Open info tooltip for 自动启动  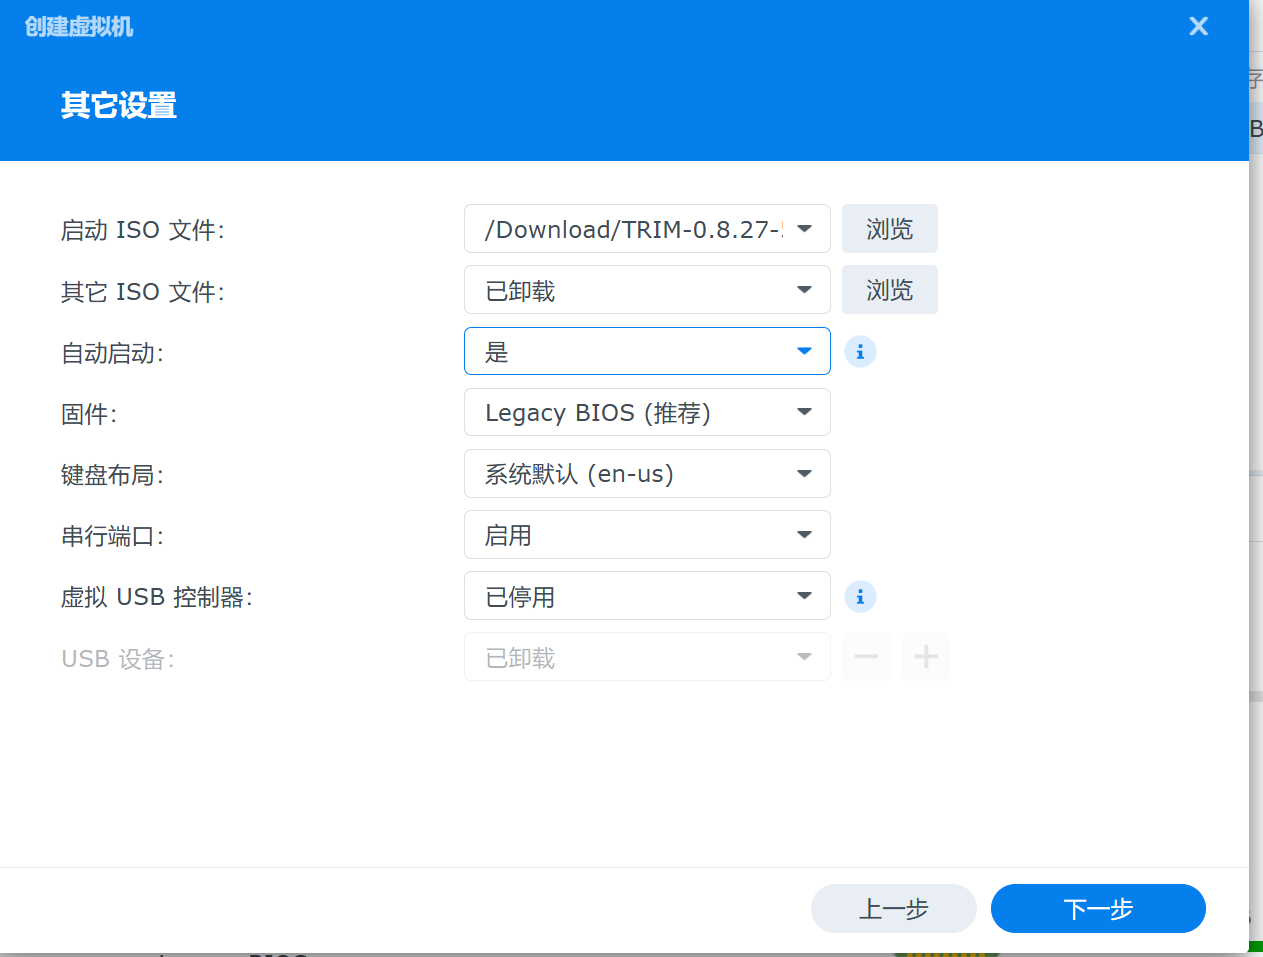point(860,352)
